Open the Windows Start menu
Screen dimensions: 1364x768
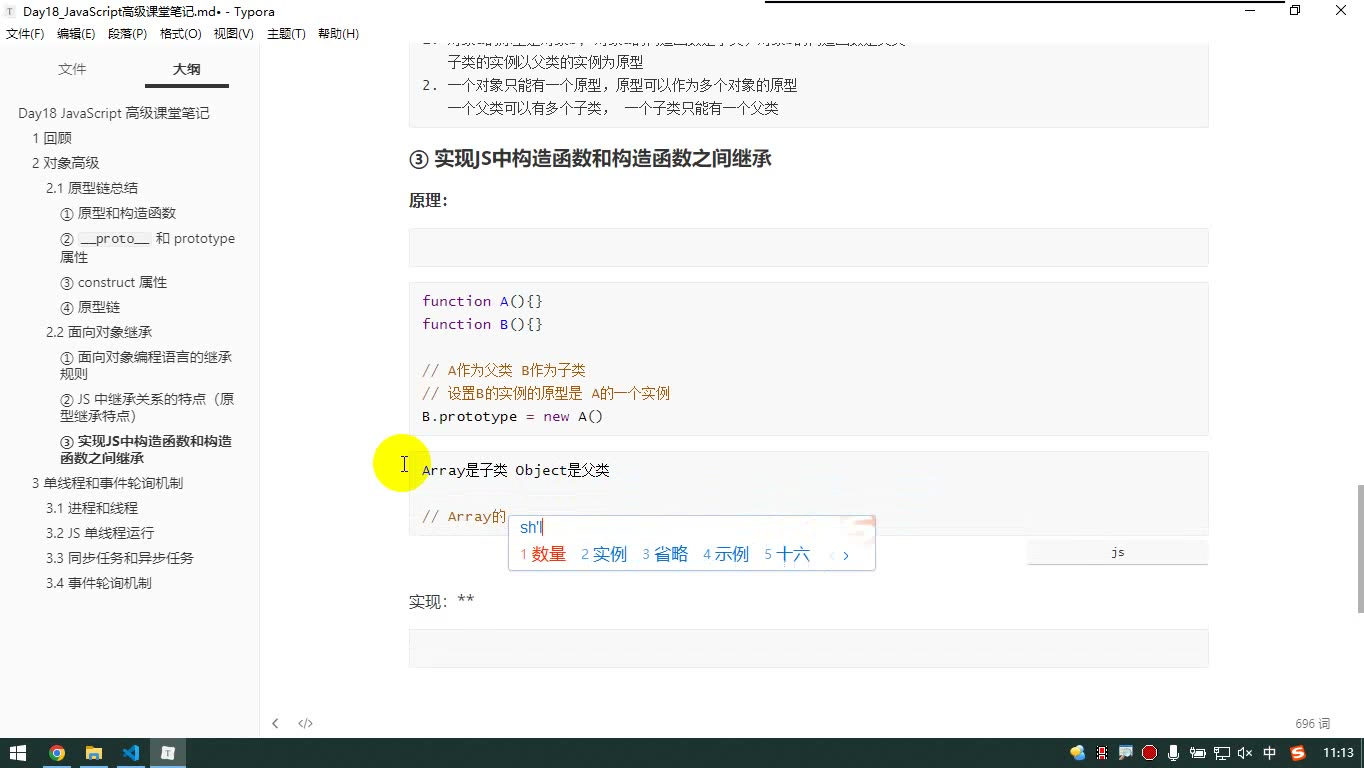tap(18, 753)
